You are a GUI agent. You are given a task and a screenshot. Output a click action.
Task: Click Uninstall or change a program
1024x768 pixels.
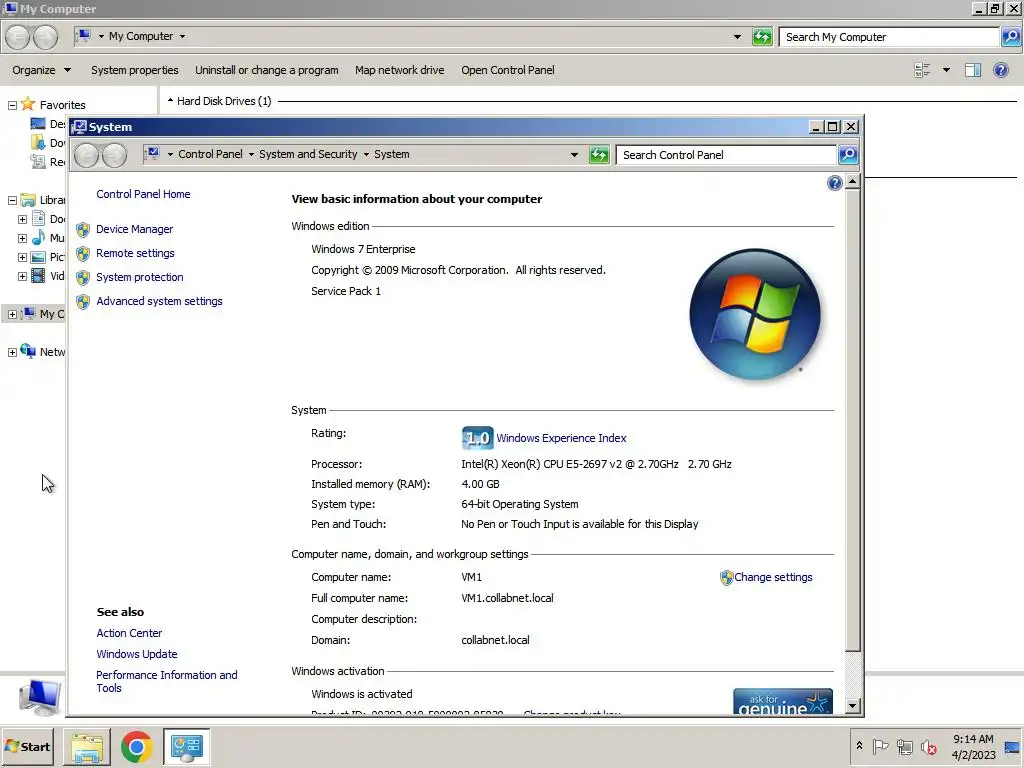pyautogui.click(x=266, y=70)
